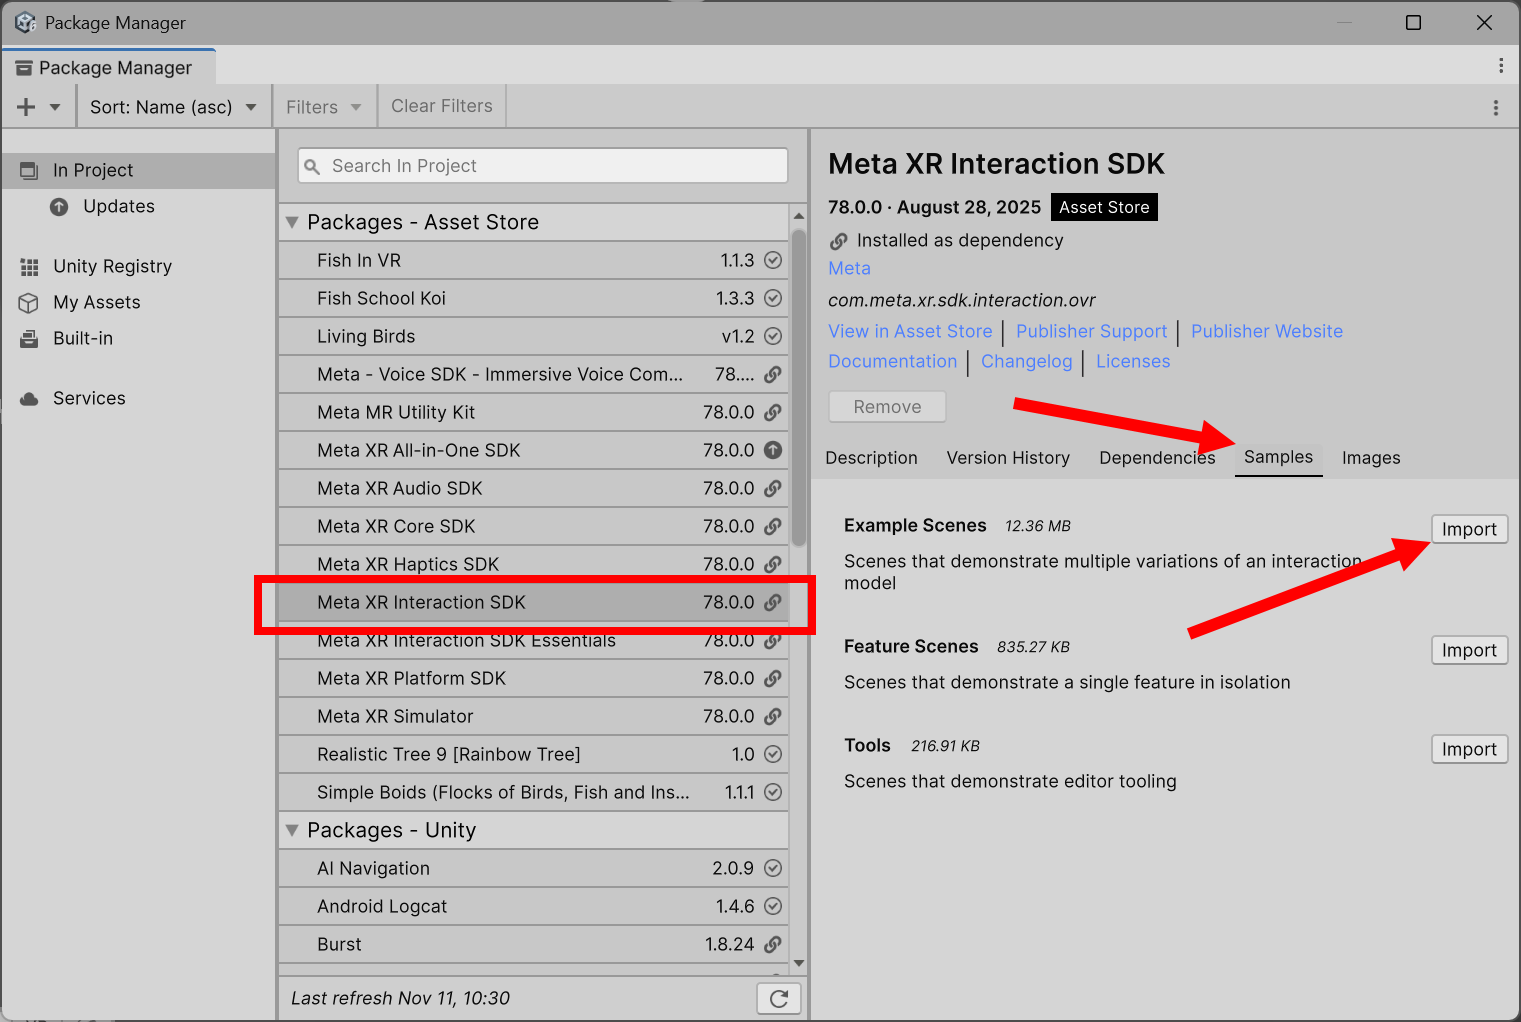Select the Burst package

pyautogui.click(x=534, y=944)
